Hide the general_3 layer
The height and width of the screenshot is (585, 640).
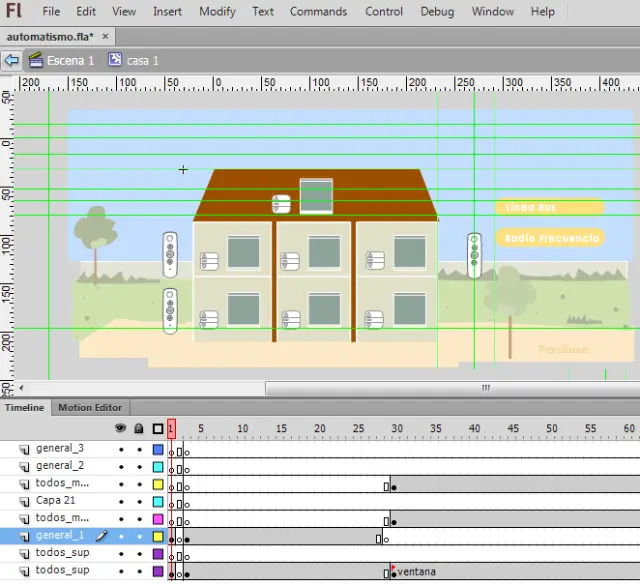click(x=121, y=449)
